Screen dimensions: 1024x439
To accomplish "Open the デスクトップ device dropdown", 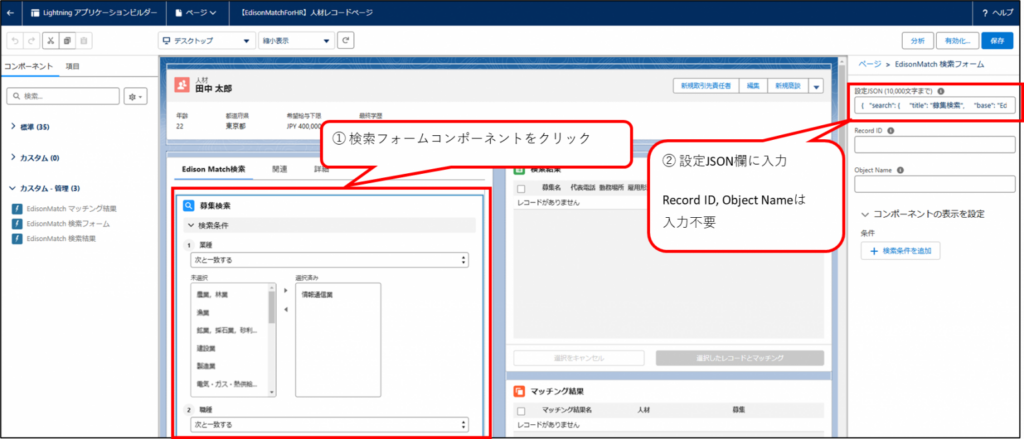I will [x=206, y=41].
